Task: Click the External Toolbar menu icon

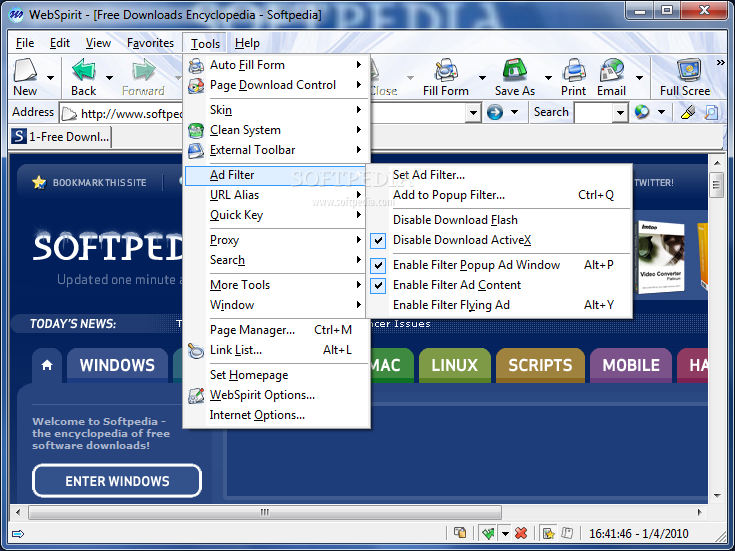Action: pos(196,150)
